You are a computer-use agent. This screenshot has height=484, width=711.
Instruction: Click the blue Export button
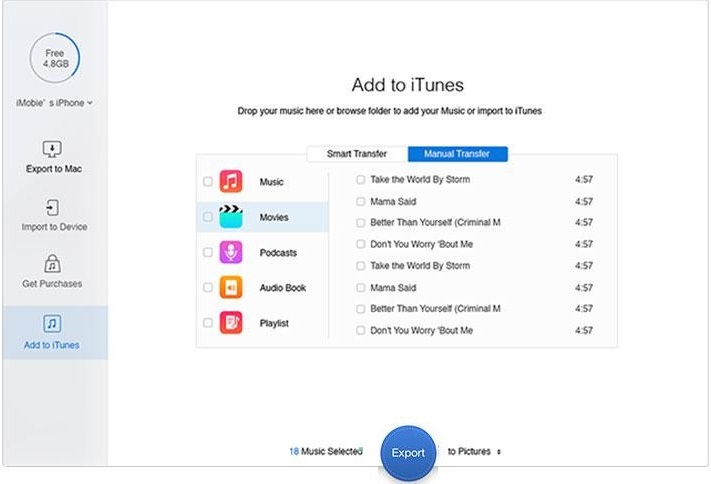(408, 453)
